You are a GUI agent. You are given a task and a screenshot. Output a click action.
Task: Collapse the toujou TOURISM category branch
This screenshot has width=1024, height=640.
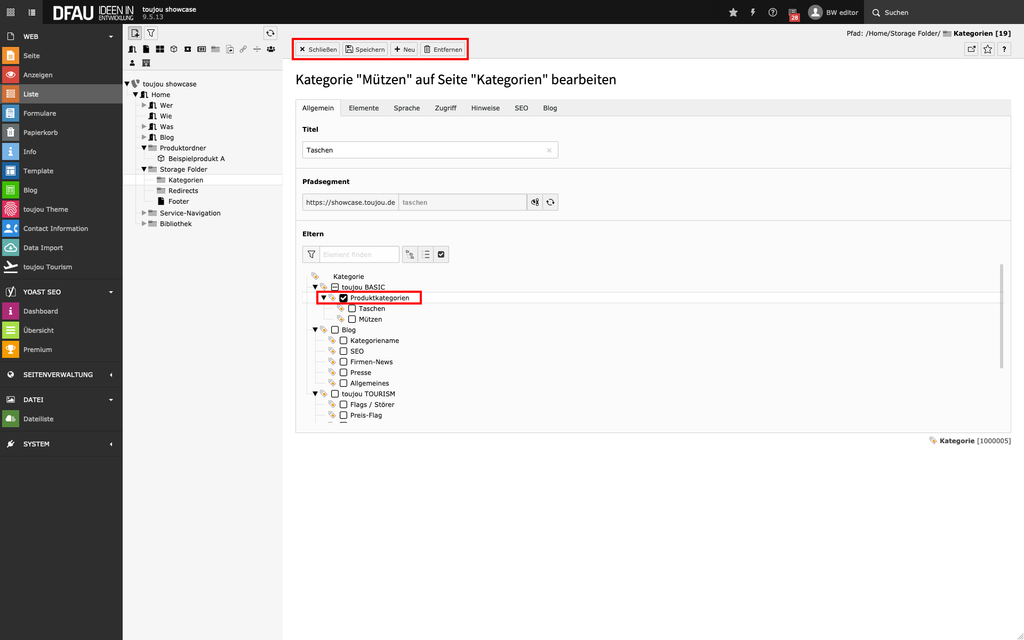pos(315,394)
